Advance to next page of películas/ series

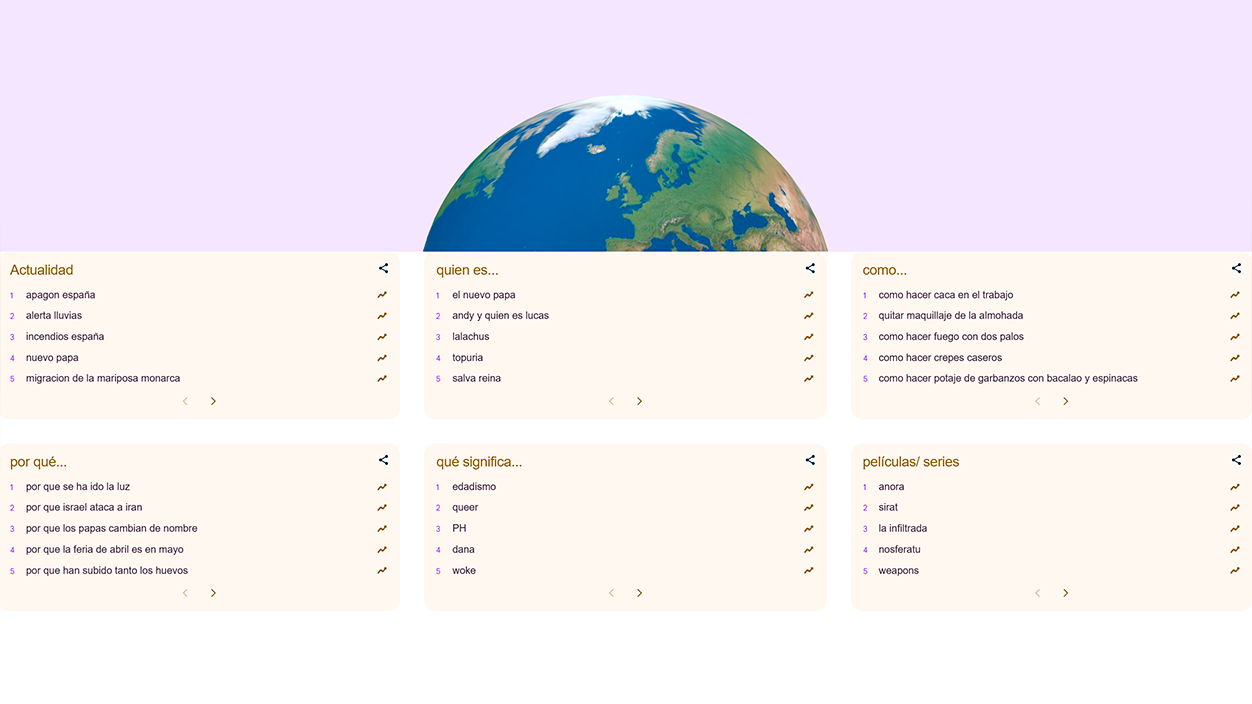tap(1065, 592)
